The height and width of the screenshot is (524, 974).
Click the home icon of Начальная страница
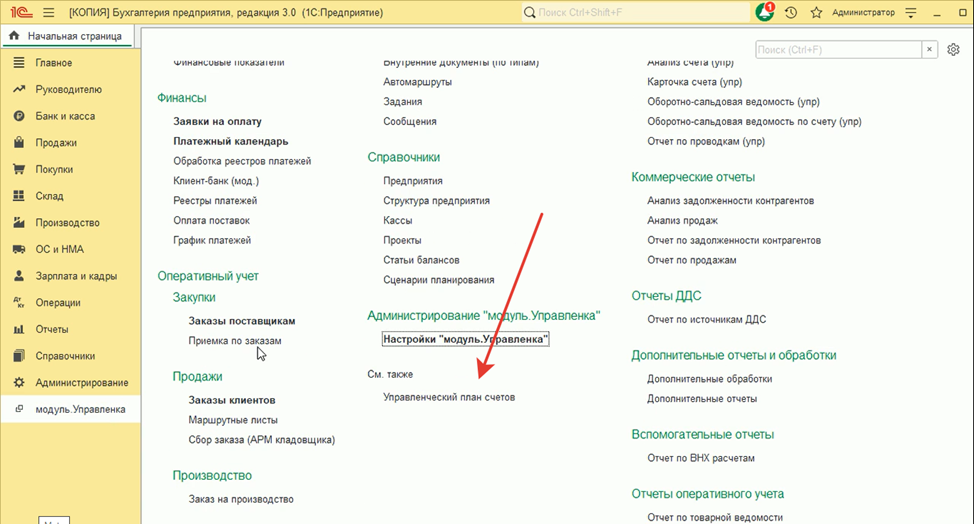coord(14,36)
